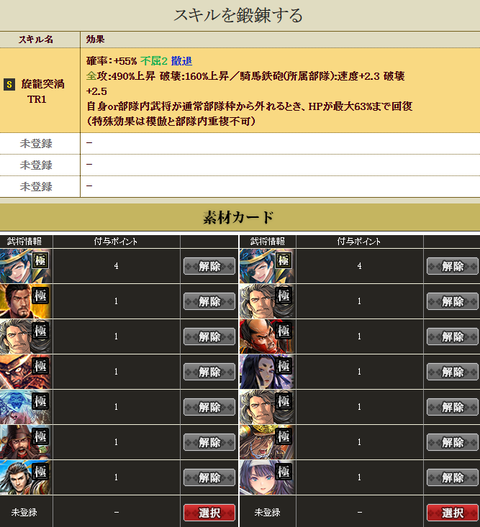This screenshot has height=527, width=480.
Task: Click the 効果 column header
Action: pyautogui.click(x=95, y=40)
